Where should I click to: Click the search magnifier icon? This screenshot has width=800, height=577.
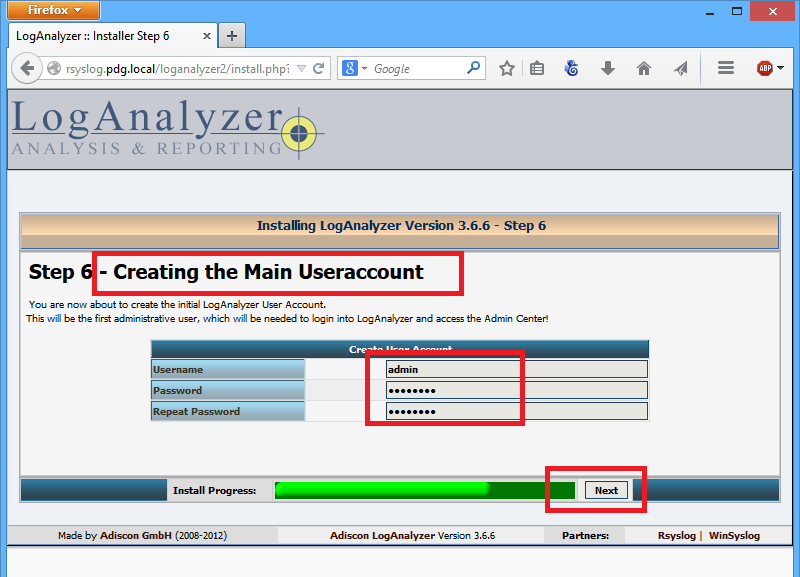[474, 69]
